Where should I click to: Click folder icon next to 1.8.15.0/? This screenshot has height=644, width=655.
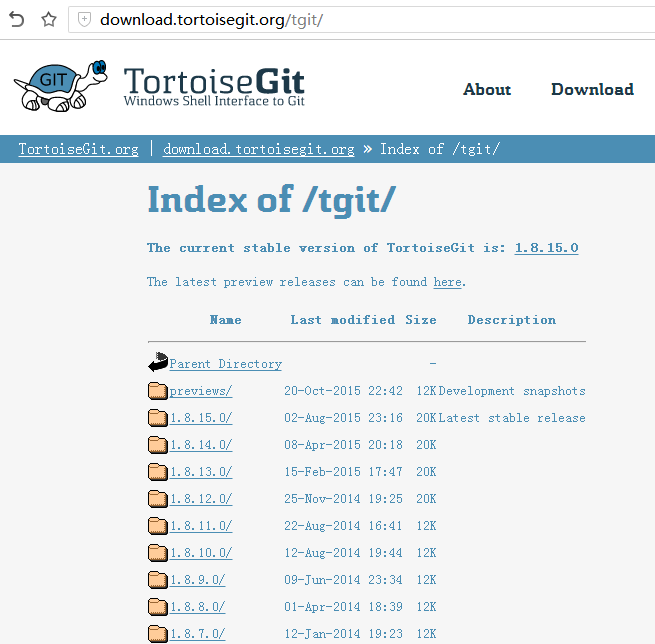pyautogui.click(x=158, y=418)
